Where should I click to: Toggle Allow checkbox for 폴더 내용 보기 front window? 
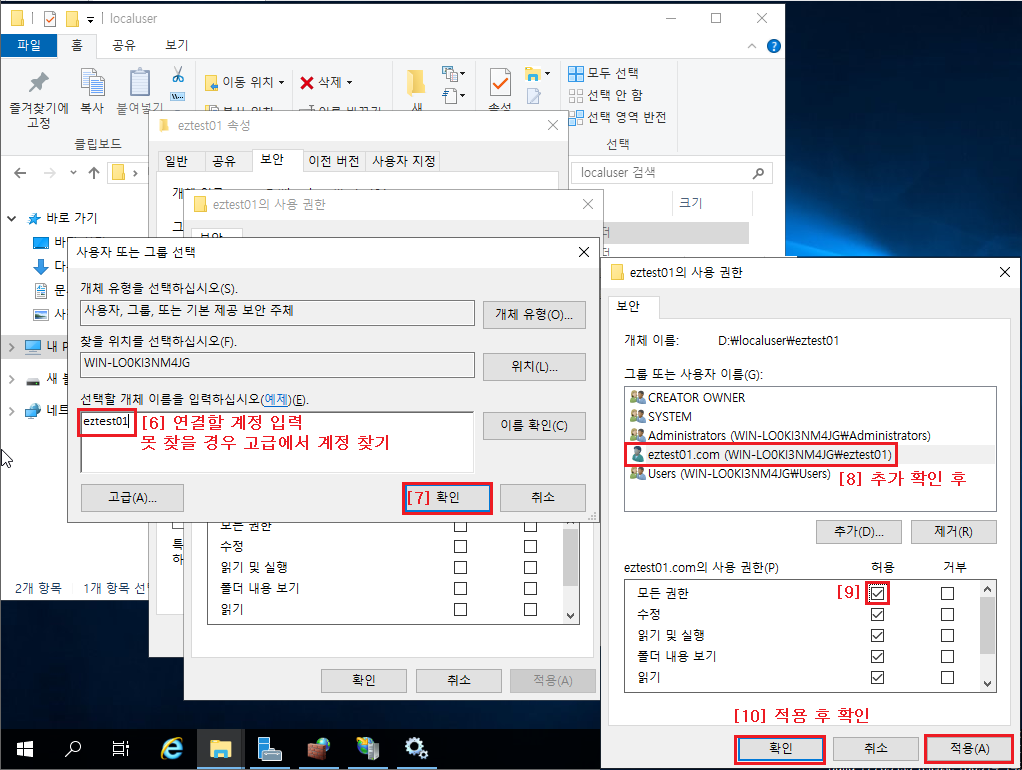tap(877, 656)
